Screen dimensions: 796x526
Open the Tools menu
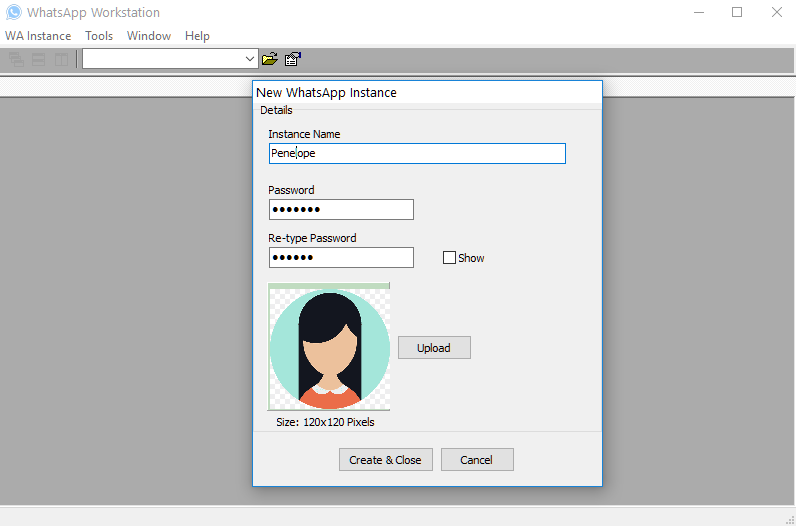click(99, 36)
